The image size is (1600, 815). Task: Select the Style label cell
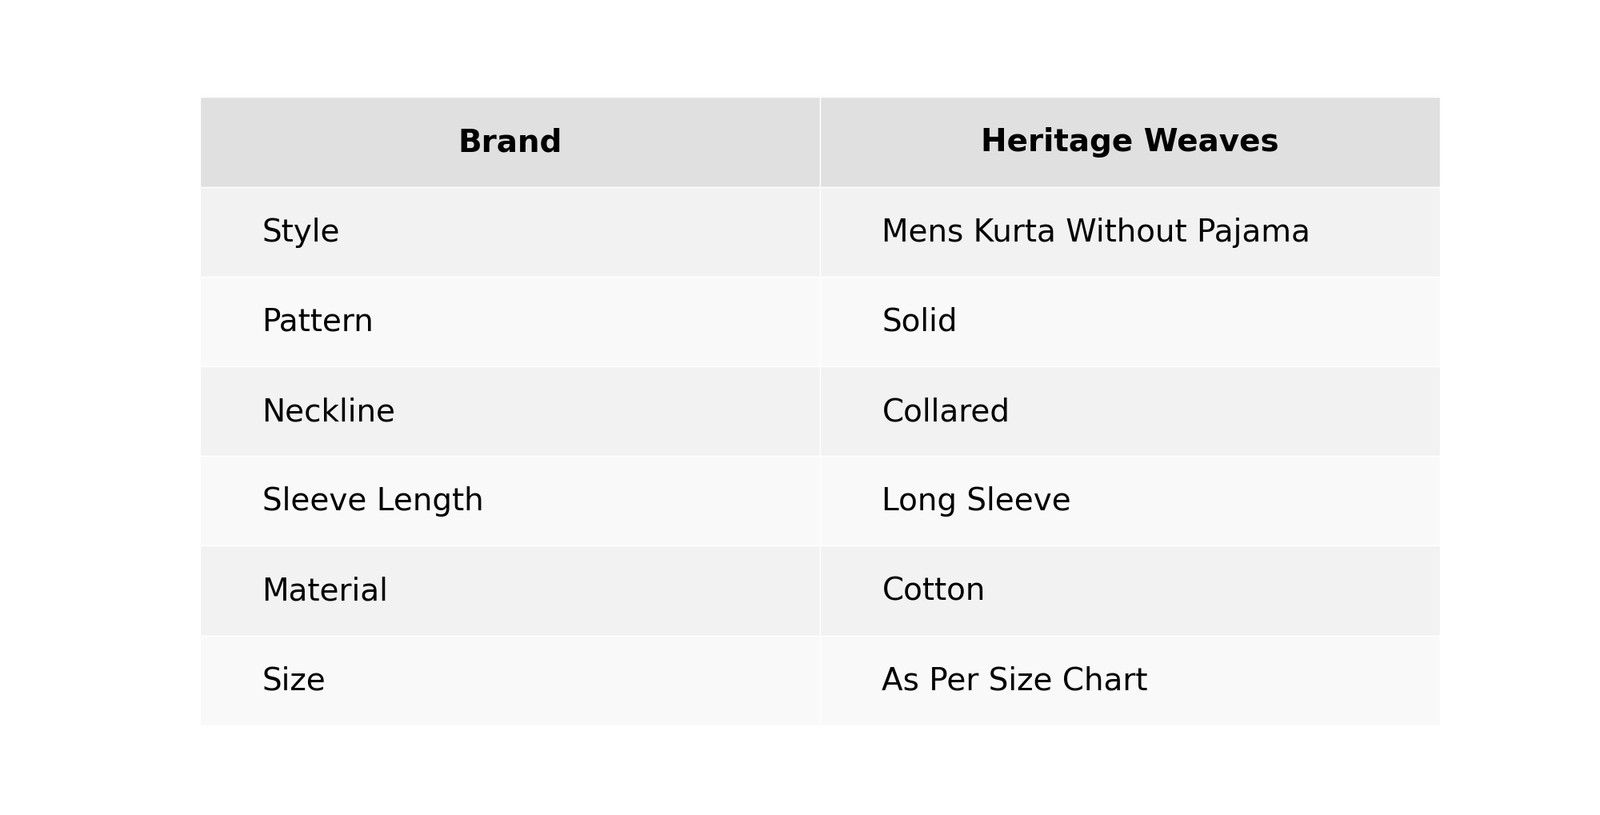coord(300,231)
